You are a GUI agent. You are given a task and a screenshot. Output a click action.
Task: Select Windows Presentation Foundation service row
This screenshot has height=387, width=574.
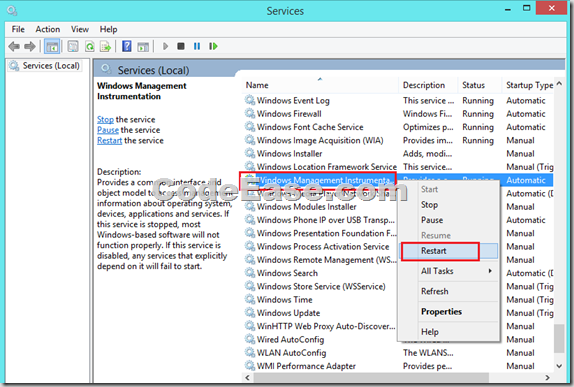coord(398,233)
